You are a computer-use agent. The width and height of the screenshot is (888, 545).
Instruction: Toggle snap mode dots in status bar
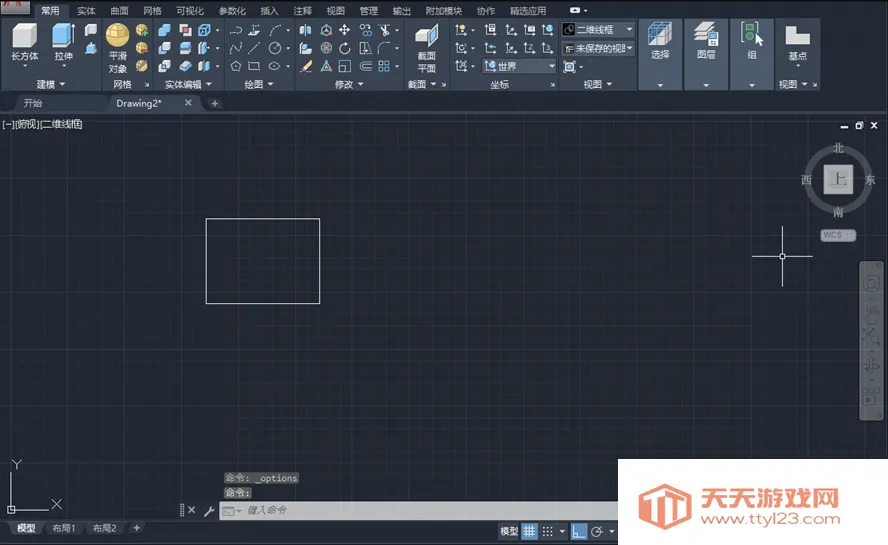point(548,531)
